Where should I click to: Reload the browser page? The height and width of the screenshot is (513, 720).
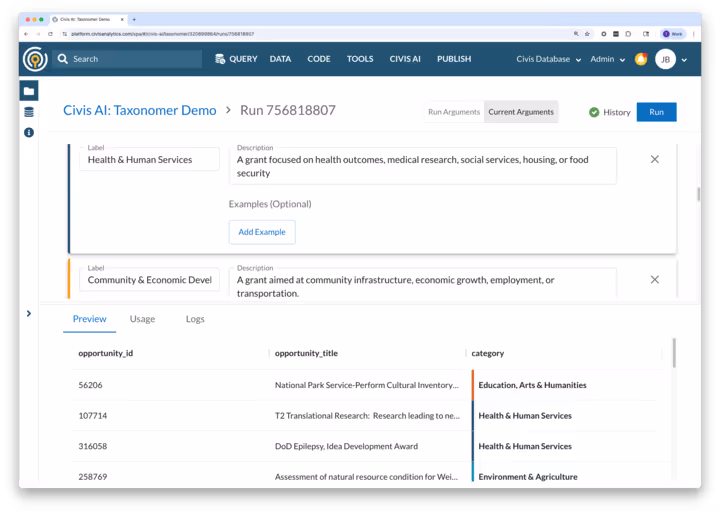click(x=50, y=34)
